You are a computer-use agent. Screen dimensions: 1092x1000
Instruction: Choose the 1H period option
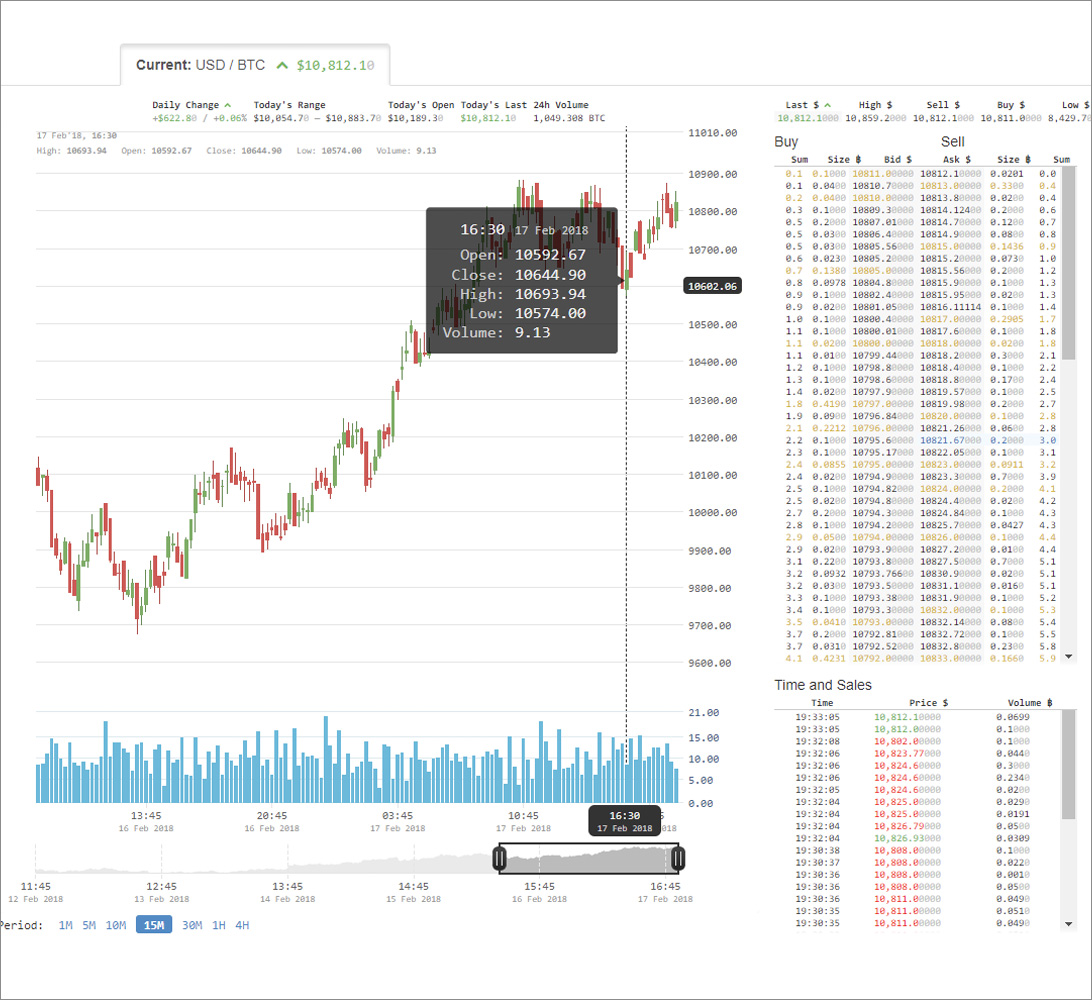point(219,925)
